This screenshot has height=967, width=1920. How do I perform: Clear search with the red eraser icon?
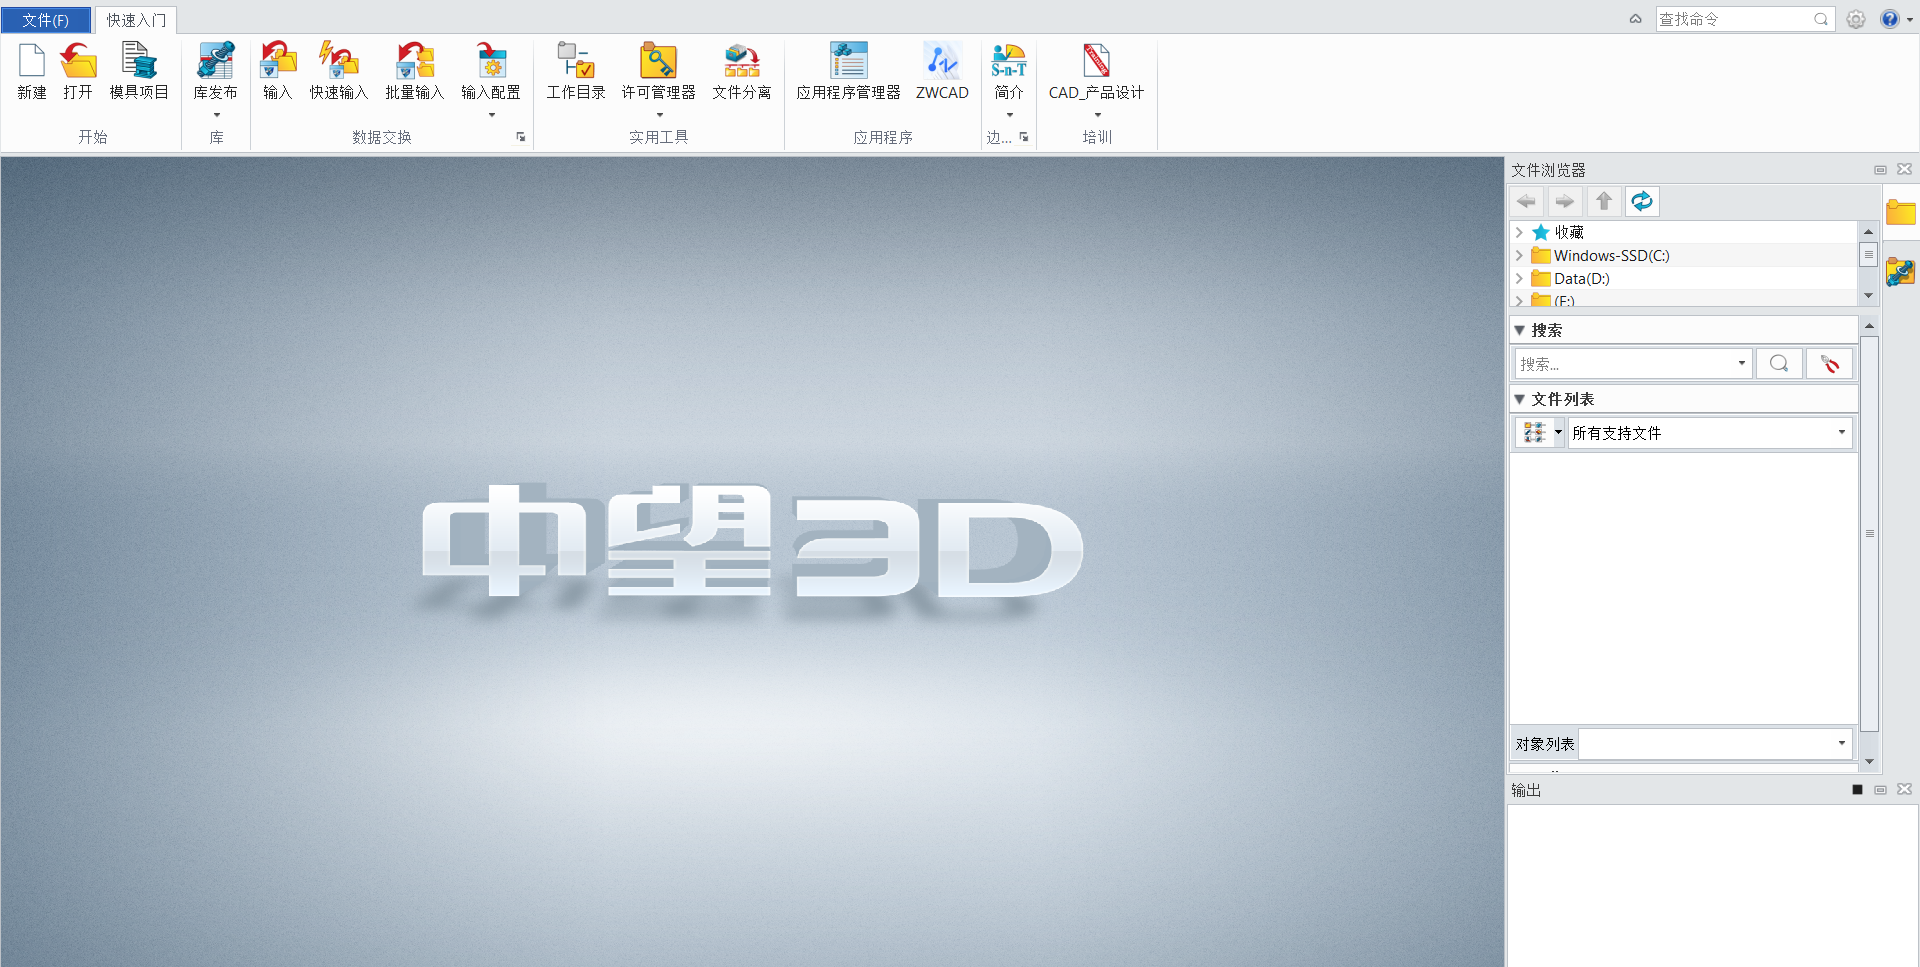coord(1829,363)
